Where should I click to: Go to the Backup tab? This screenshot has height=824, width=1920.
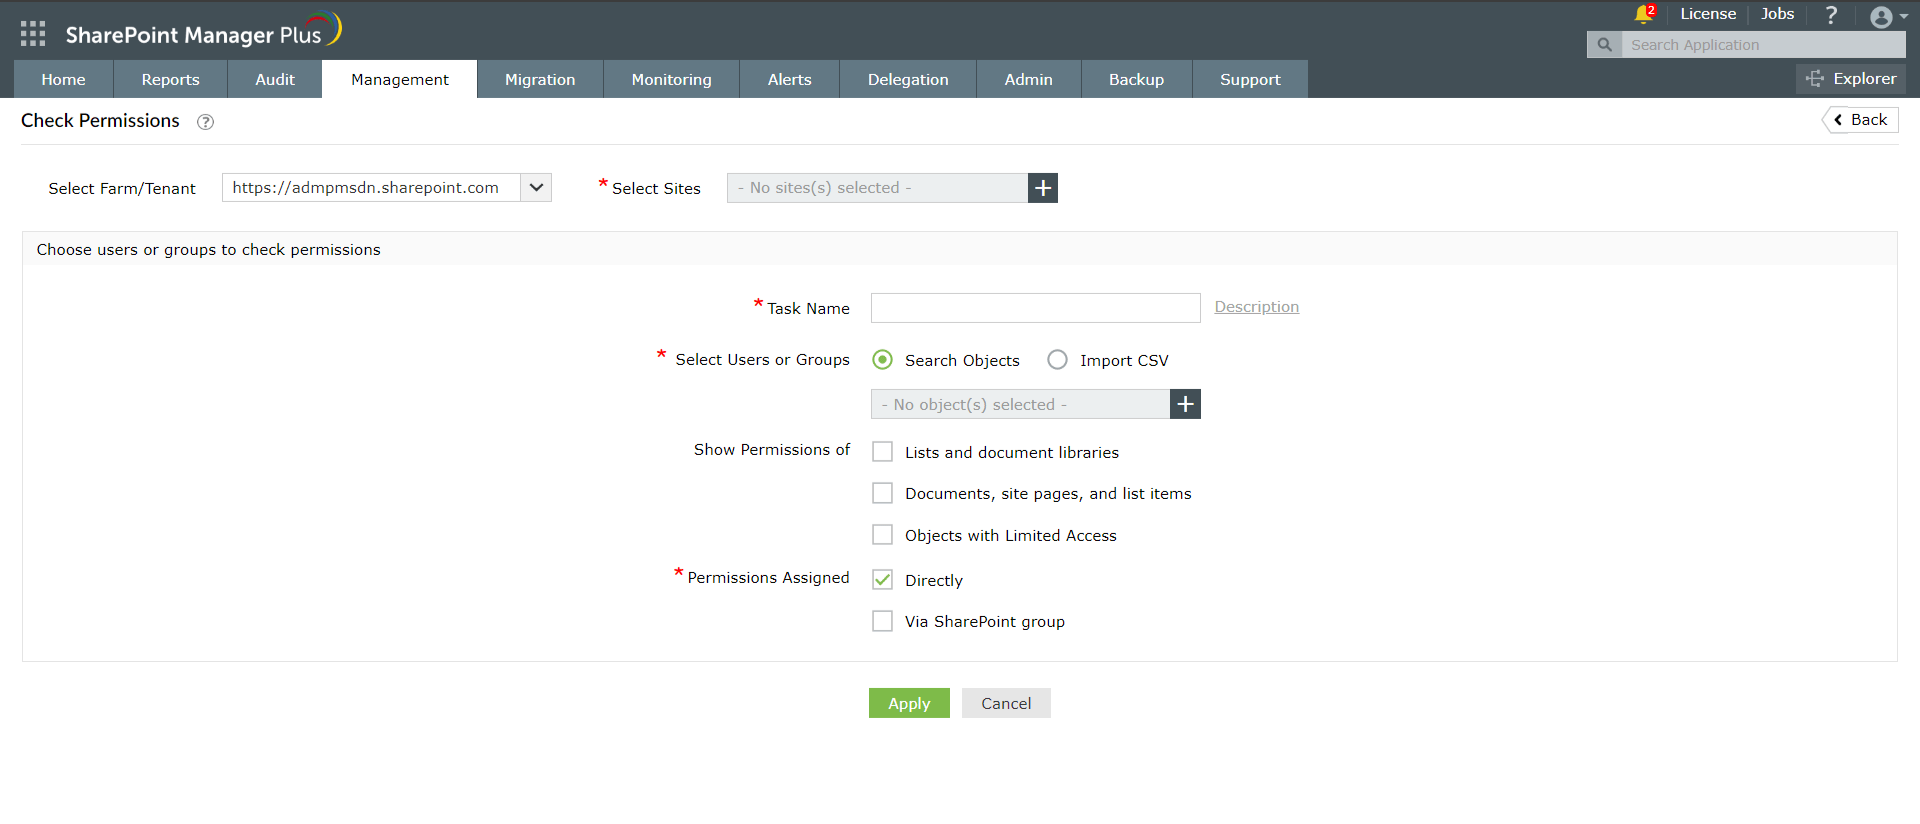1136,79
